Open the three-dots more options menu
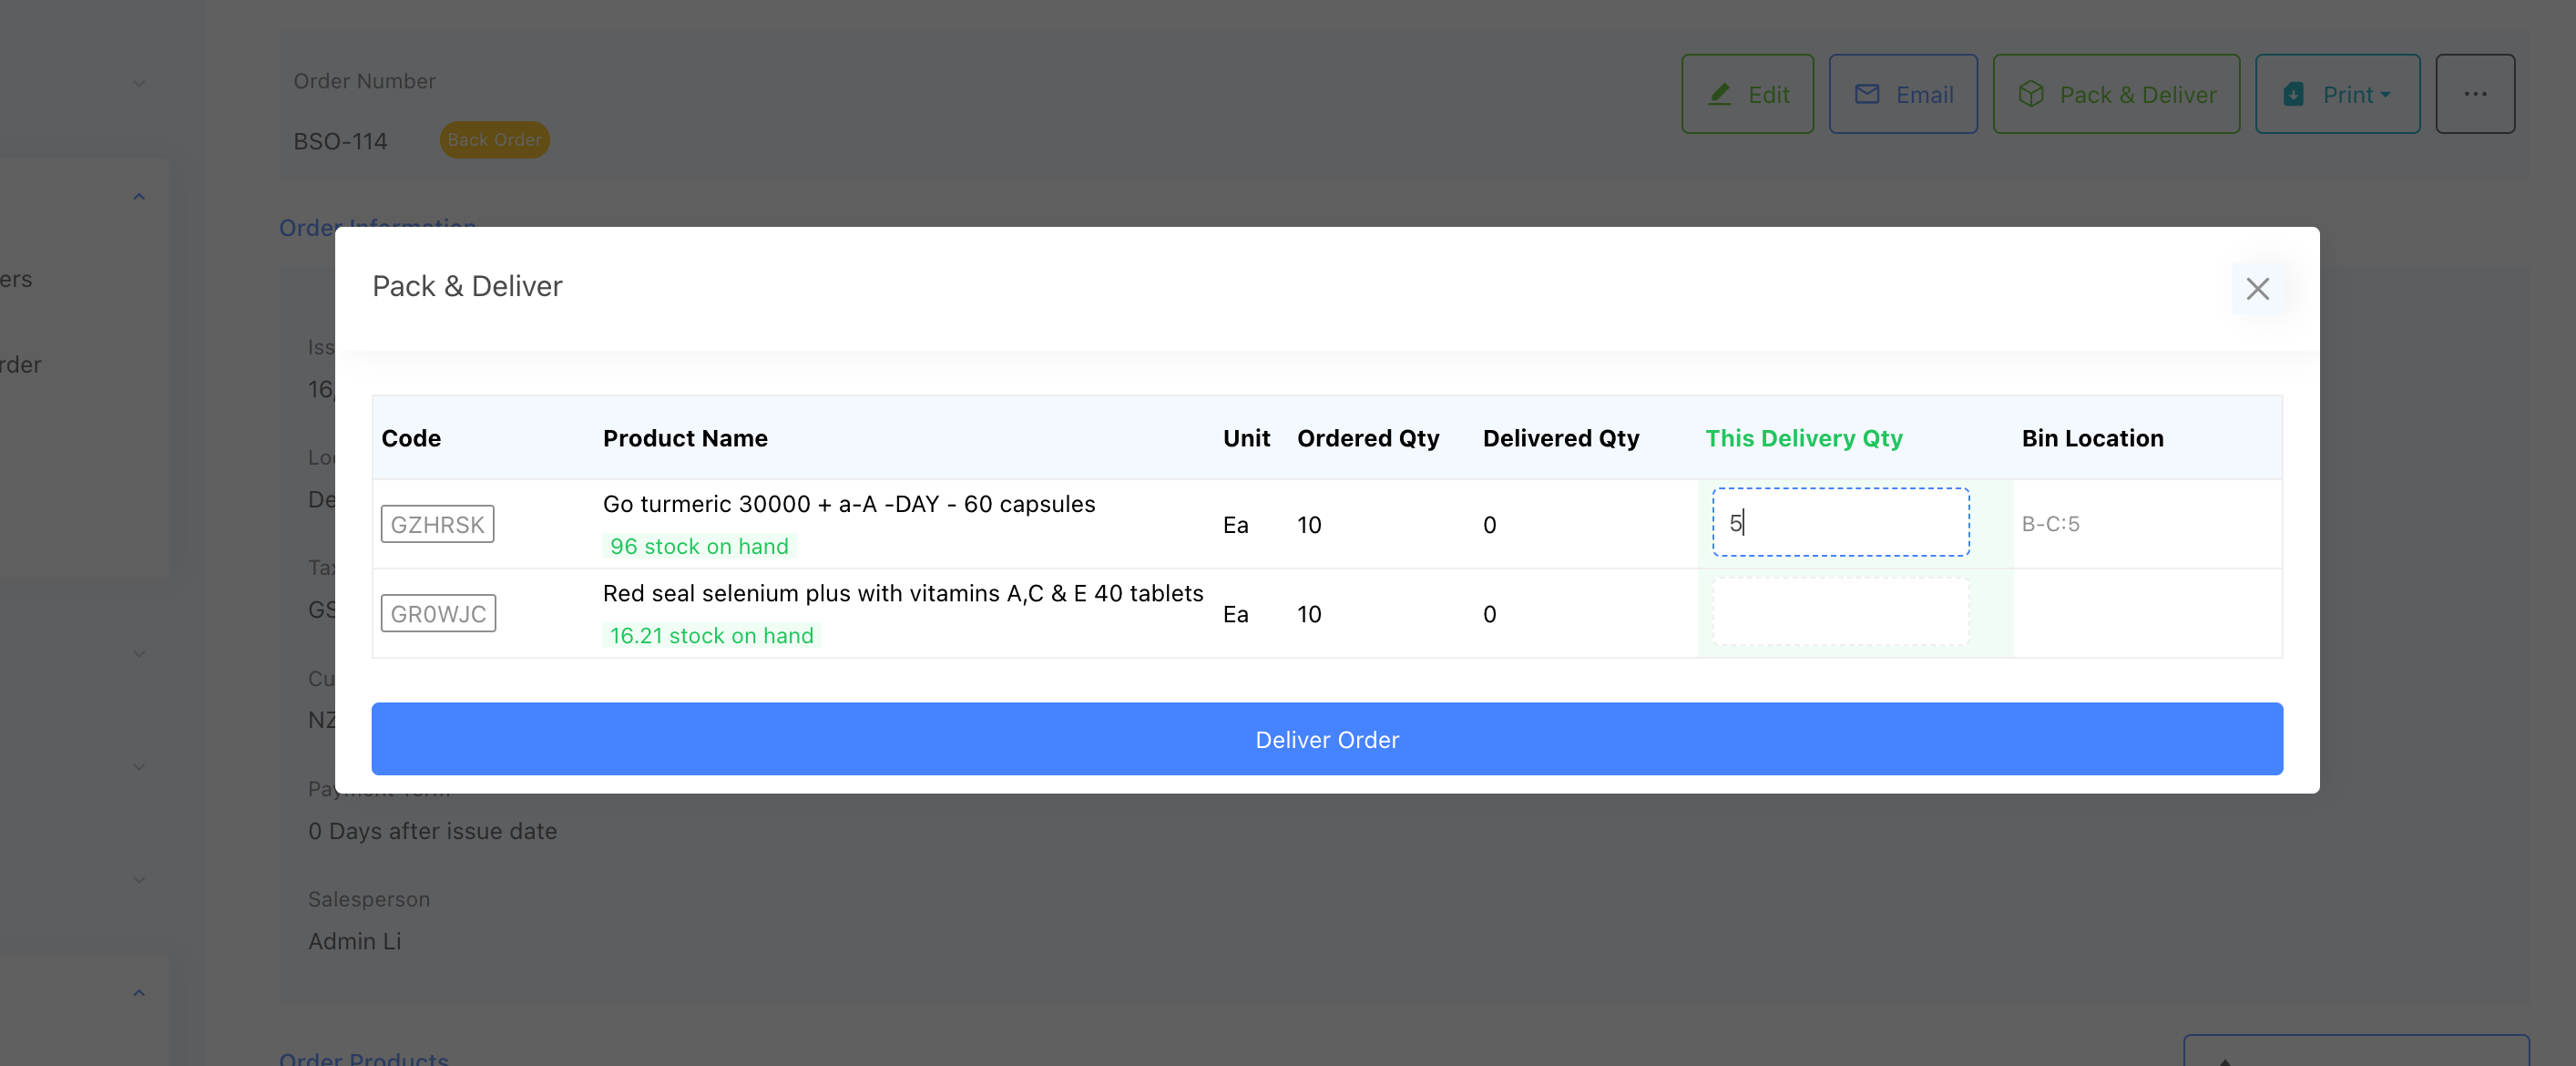The width and height of the screenshot is (2576, 1066). coord(2474,94)
